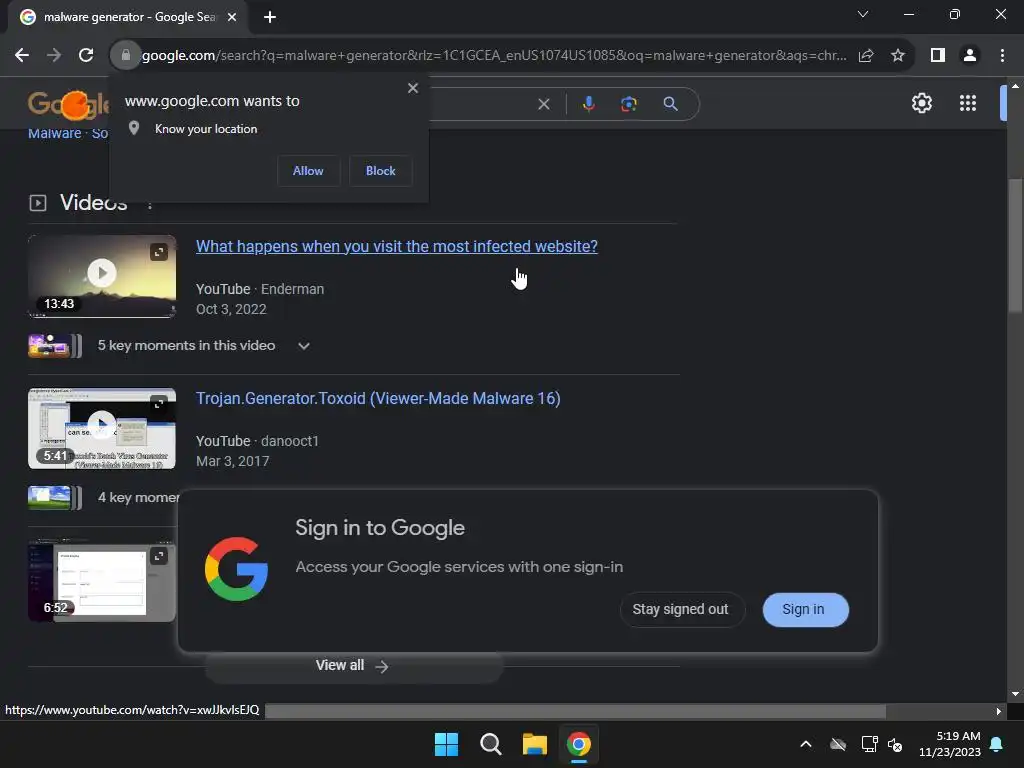The image size is (1024, 768).
Task: Open a new browser tab
Action: click(270, 17)
